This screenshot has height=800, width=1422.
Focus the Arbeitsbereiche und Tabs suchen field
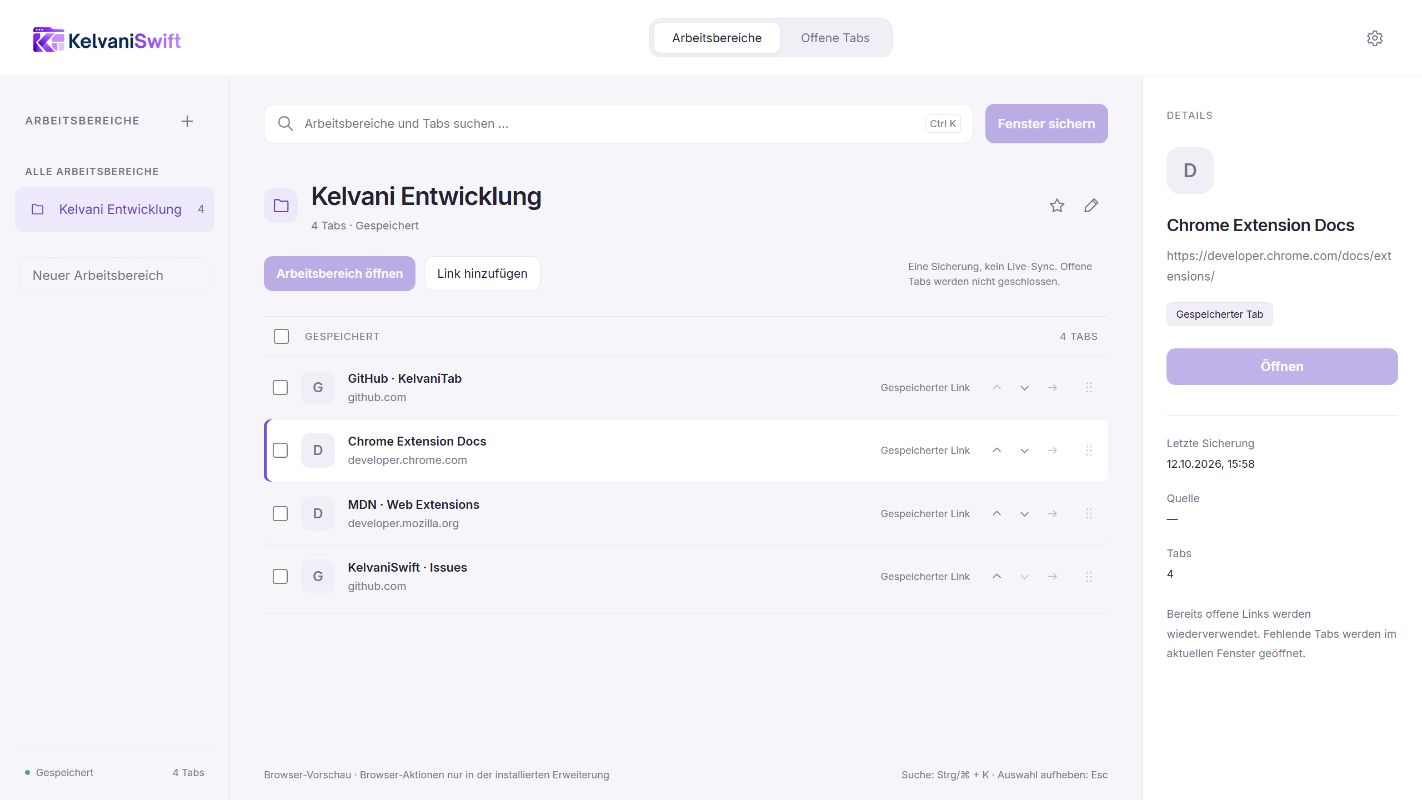618,124
